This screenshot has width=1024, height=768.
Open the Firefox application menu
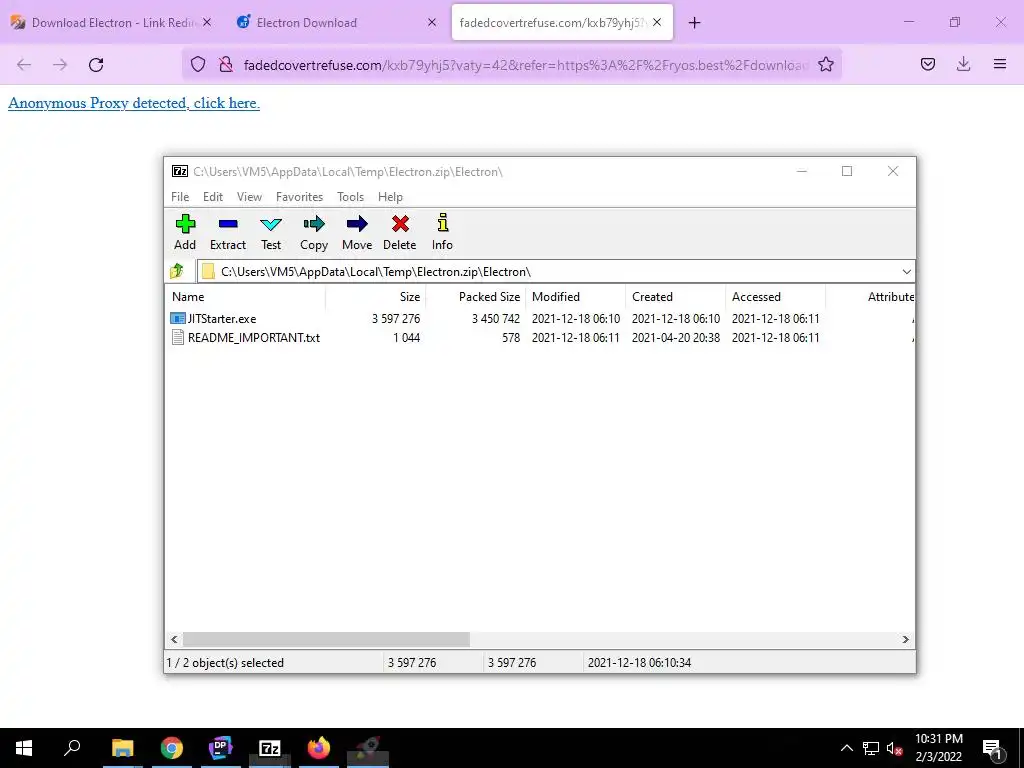[1000, 64]
